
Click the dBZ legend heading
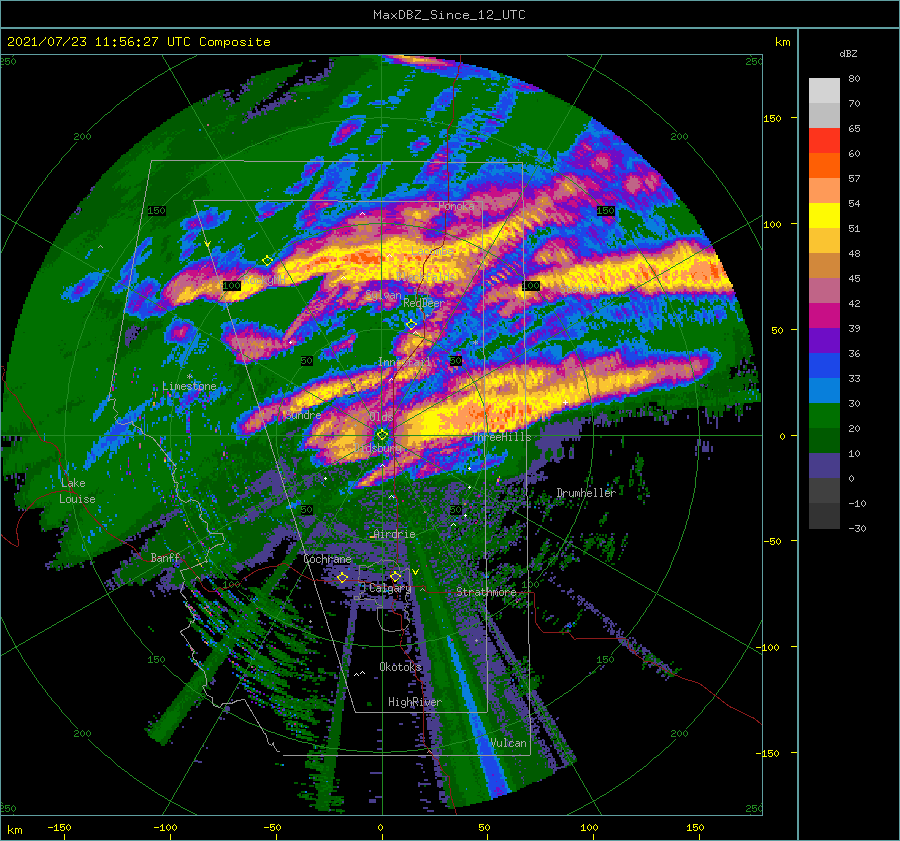click(x=848, y=54)
